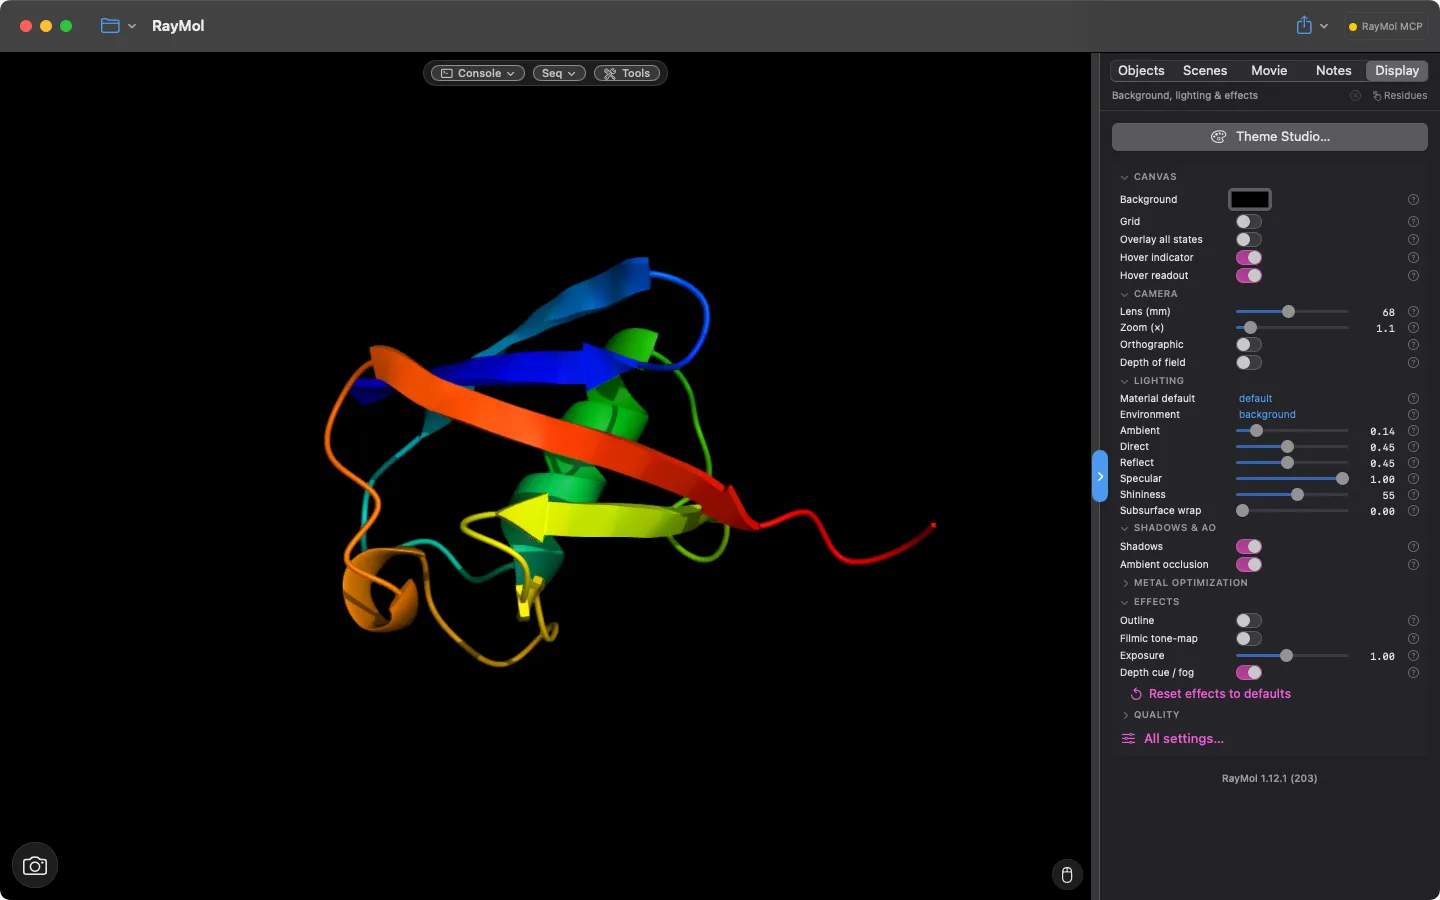
Task: Click the RayMol MCP status button
Action: pyautogui.click(x=1385, y=27)
